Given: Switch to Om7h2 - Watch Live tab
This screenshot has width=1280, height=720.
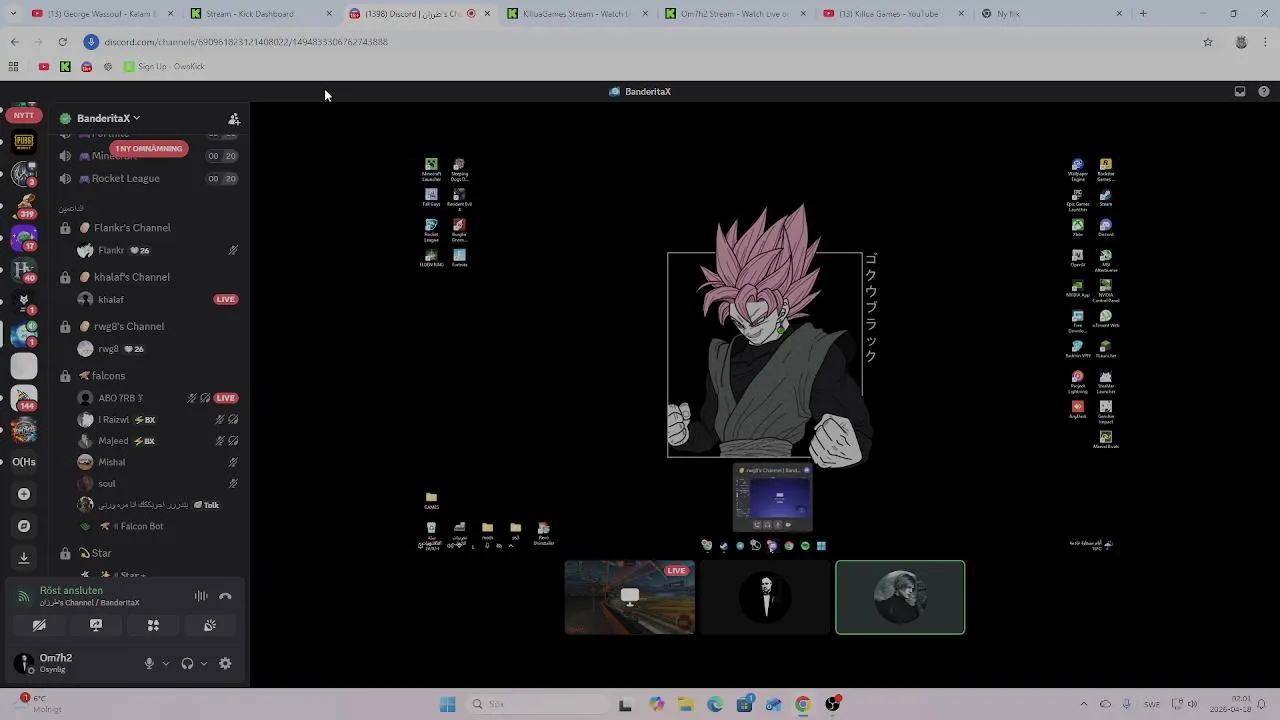Looking at the screenshot, I should click(x=736, y=14).
